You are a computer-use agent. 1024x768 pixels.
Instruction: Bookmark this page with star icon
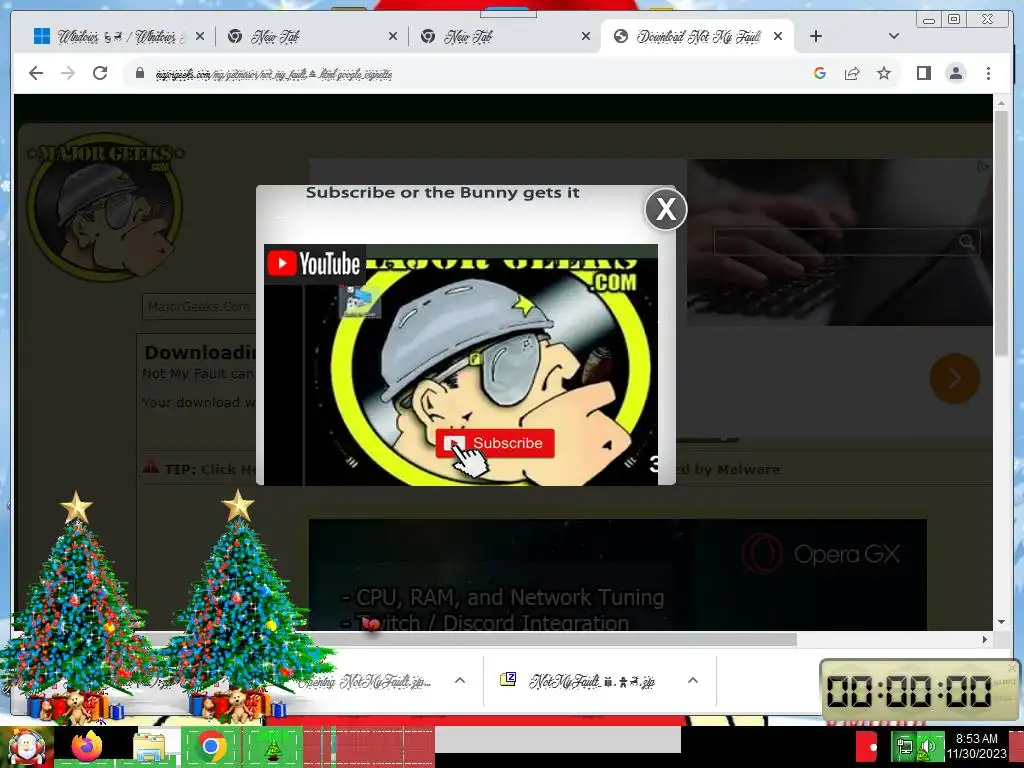tap(884, 73)
